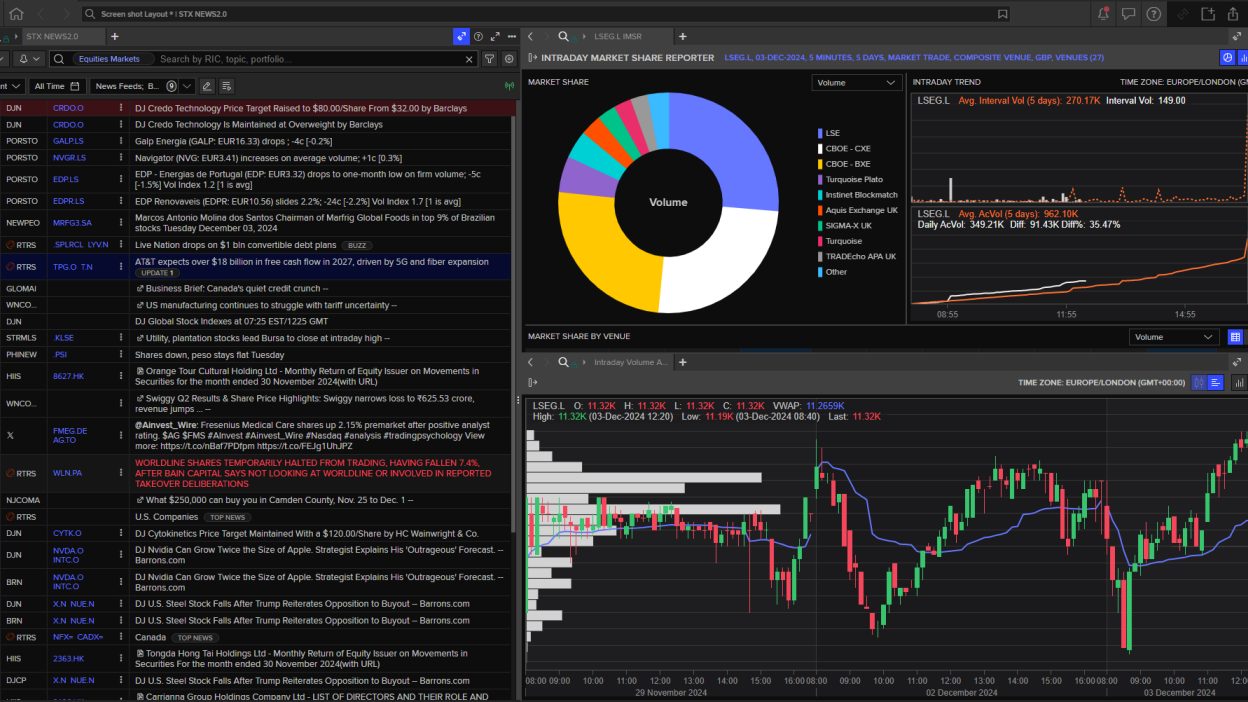Open help icon in STX NEWS panel header
This screenshot has width=1248, height=702.
(x=478, y=36)
